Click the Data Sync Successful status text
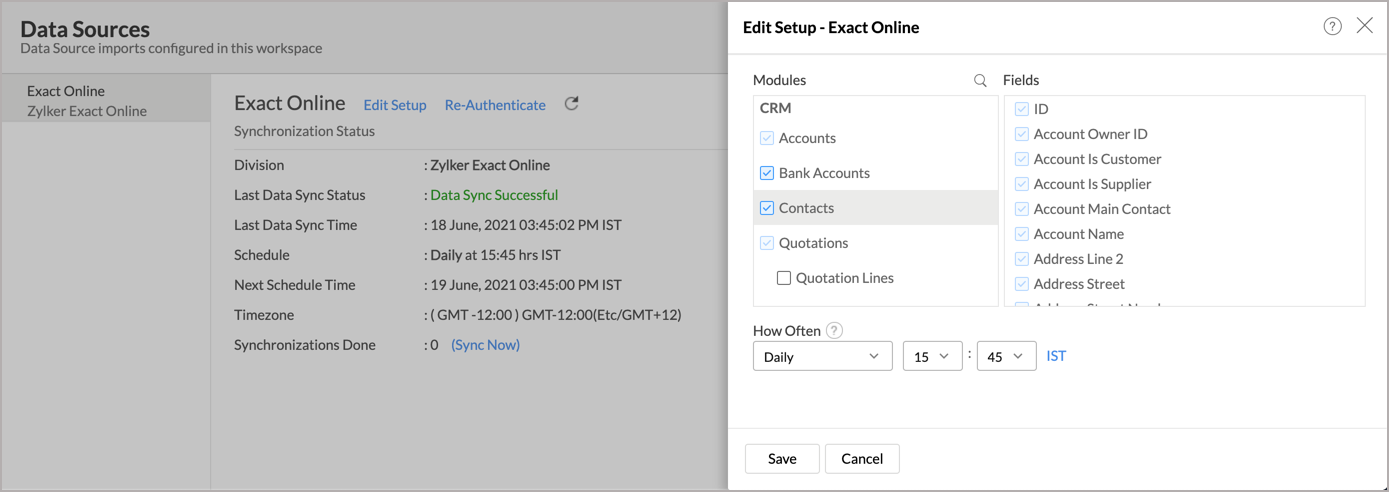Screen dimensions: 1389x492 click(494, 195)
